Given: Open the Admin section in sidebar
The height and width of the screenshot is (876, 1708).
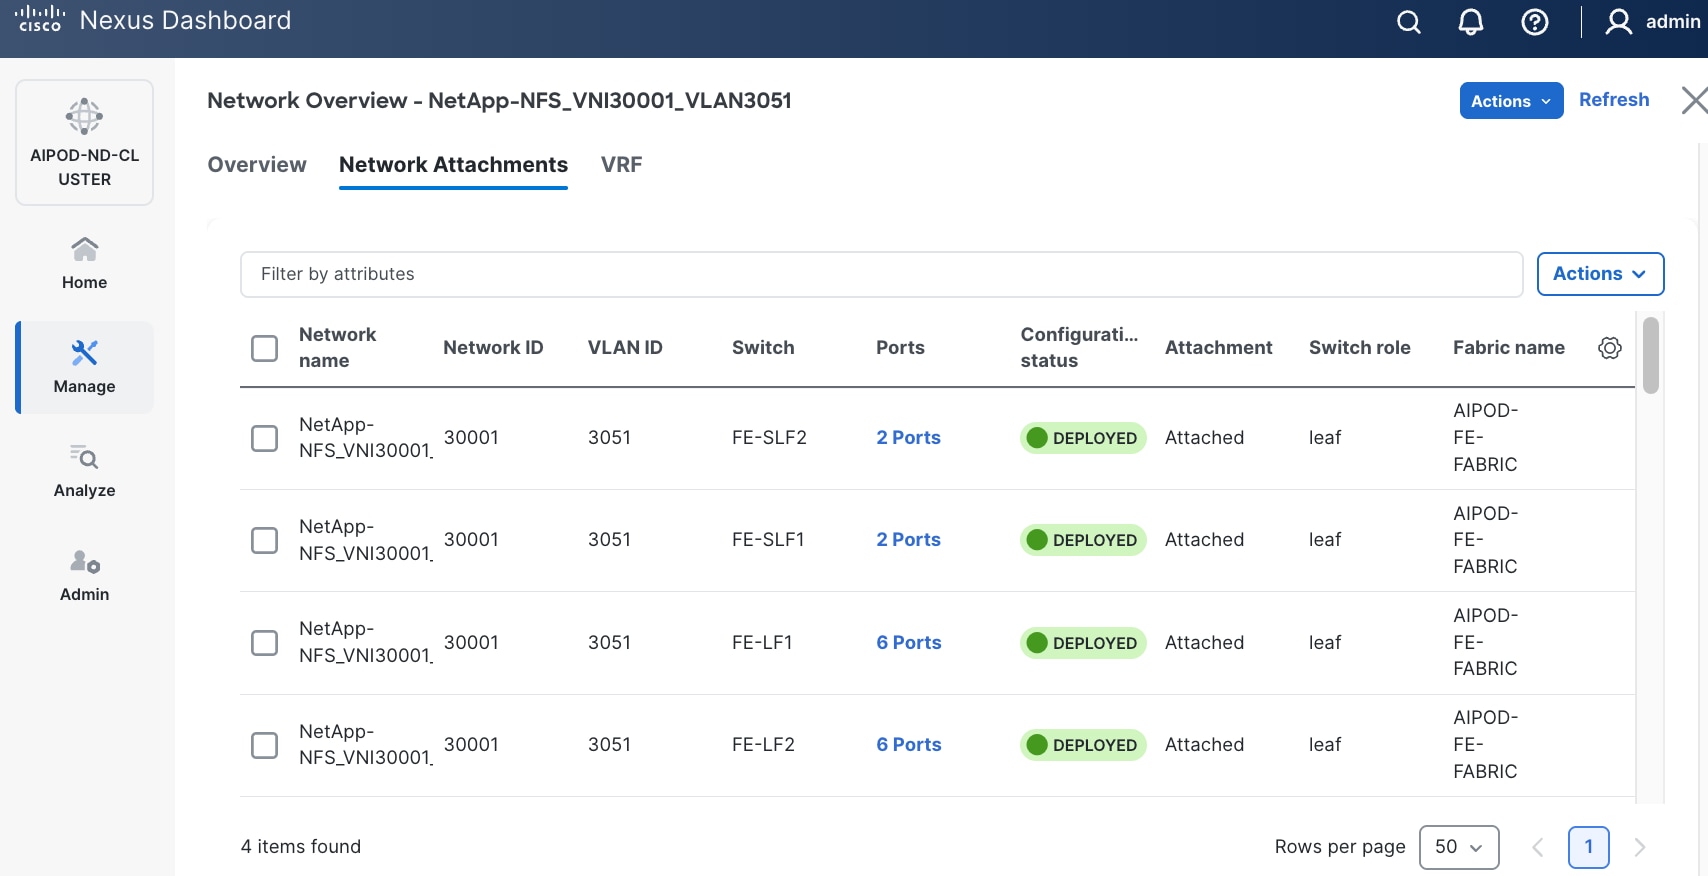Looking at the screenshot, I should pos(84,575).
